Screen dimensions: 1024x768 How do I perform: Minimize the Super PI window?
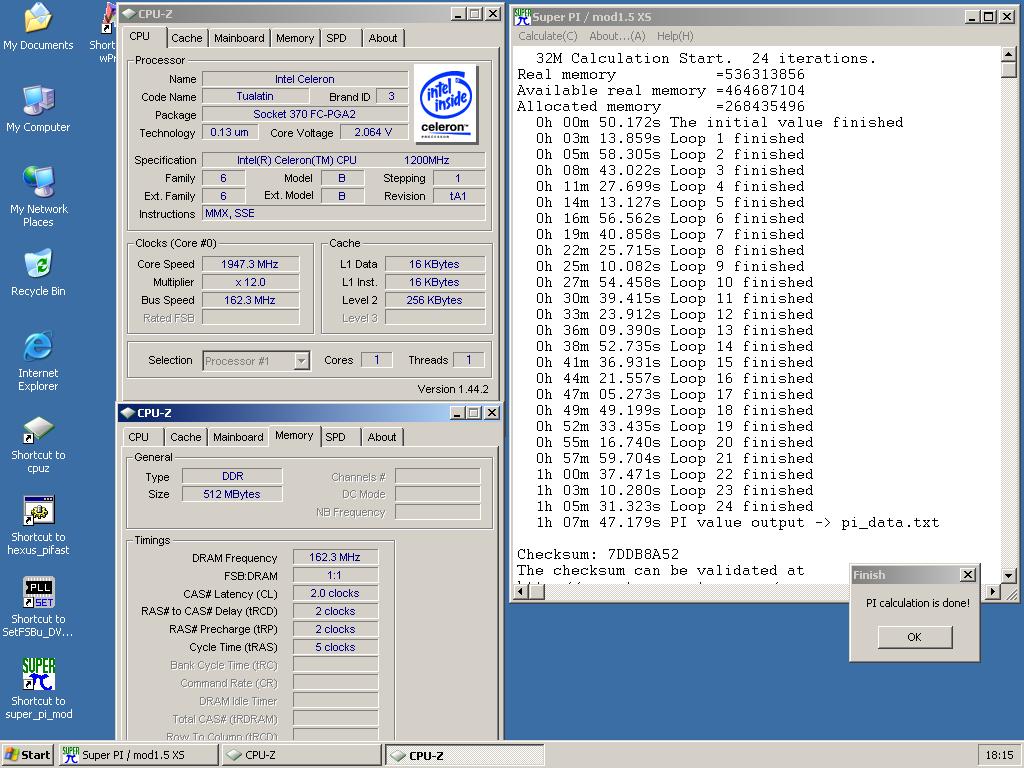click(973, 16)
